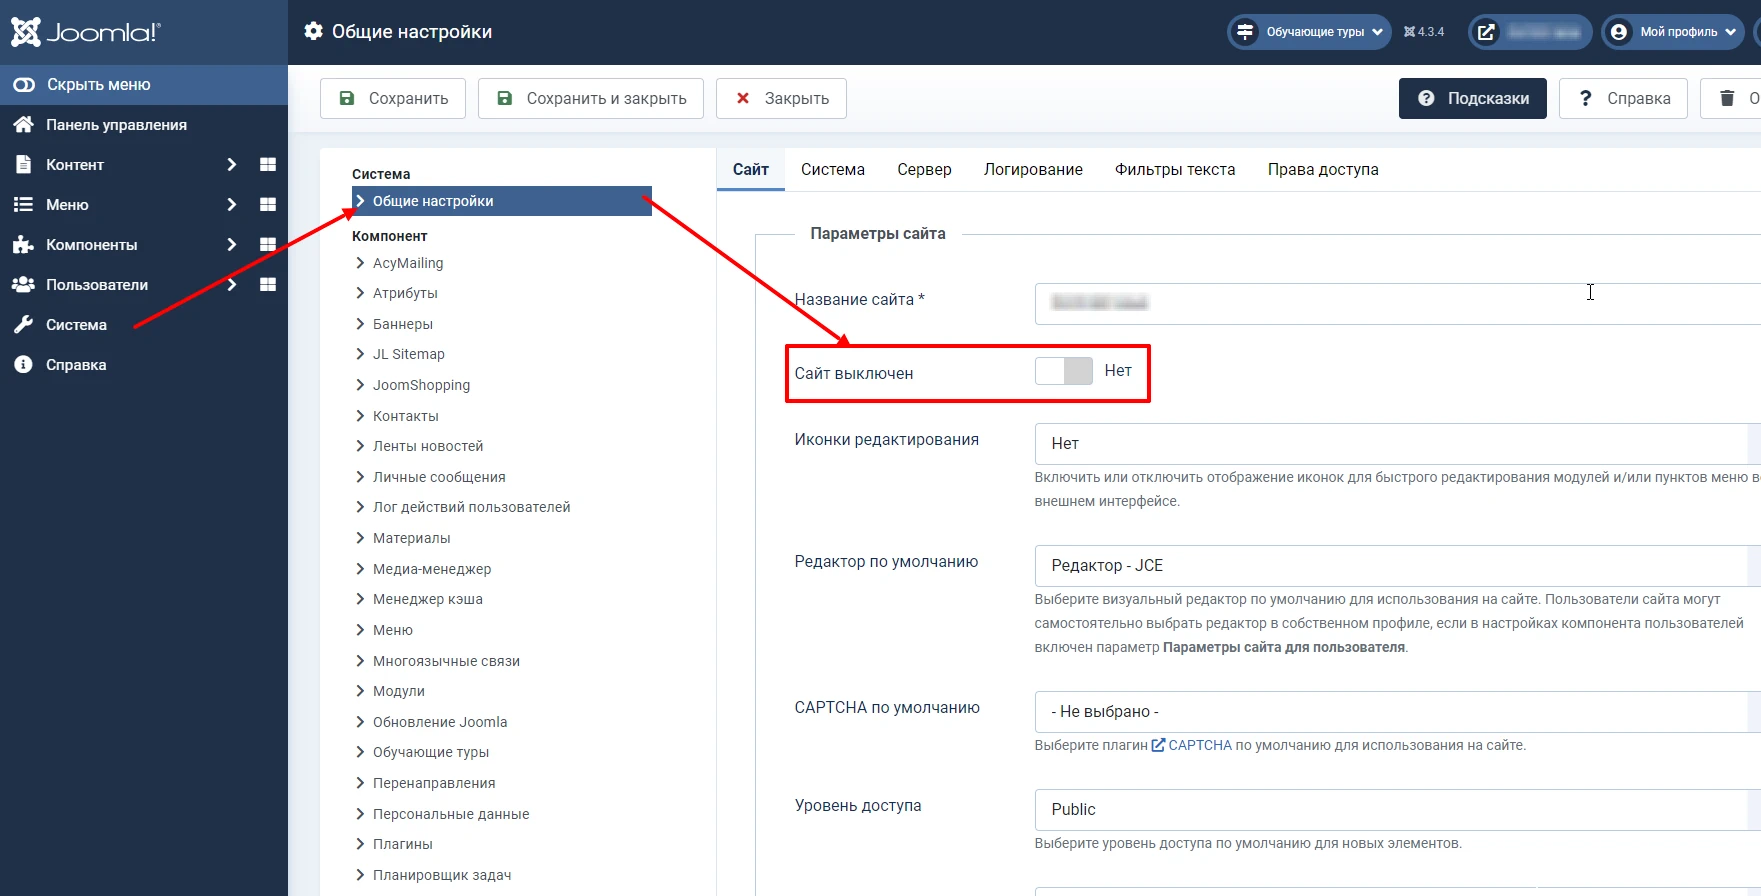
Task: Toggle the Site Offline switch
Action: [x=1064, y=371]
